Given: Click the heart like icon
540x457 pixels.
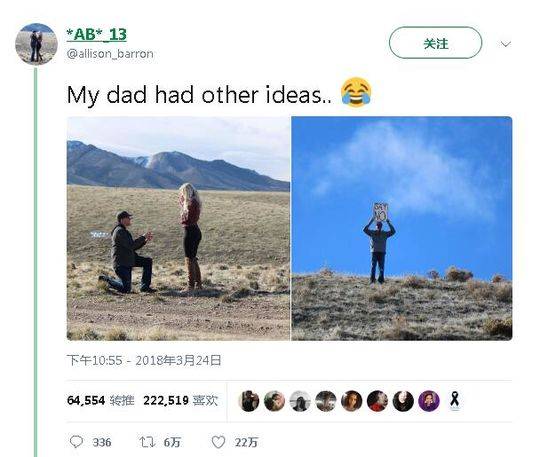Looking at the screenshot, I should pos(218,442).
